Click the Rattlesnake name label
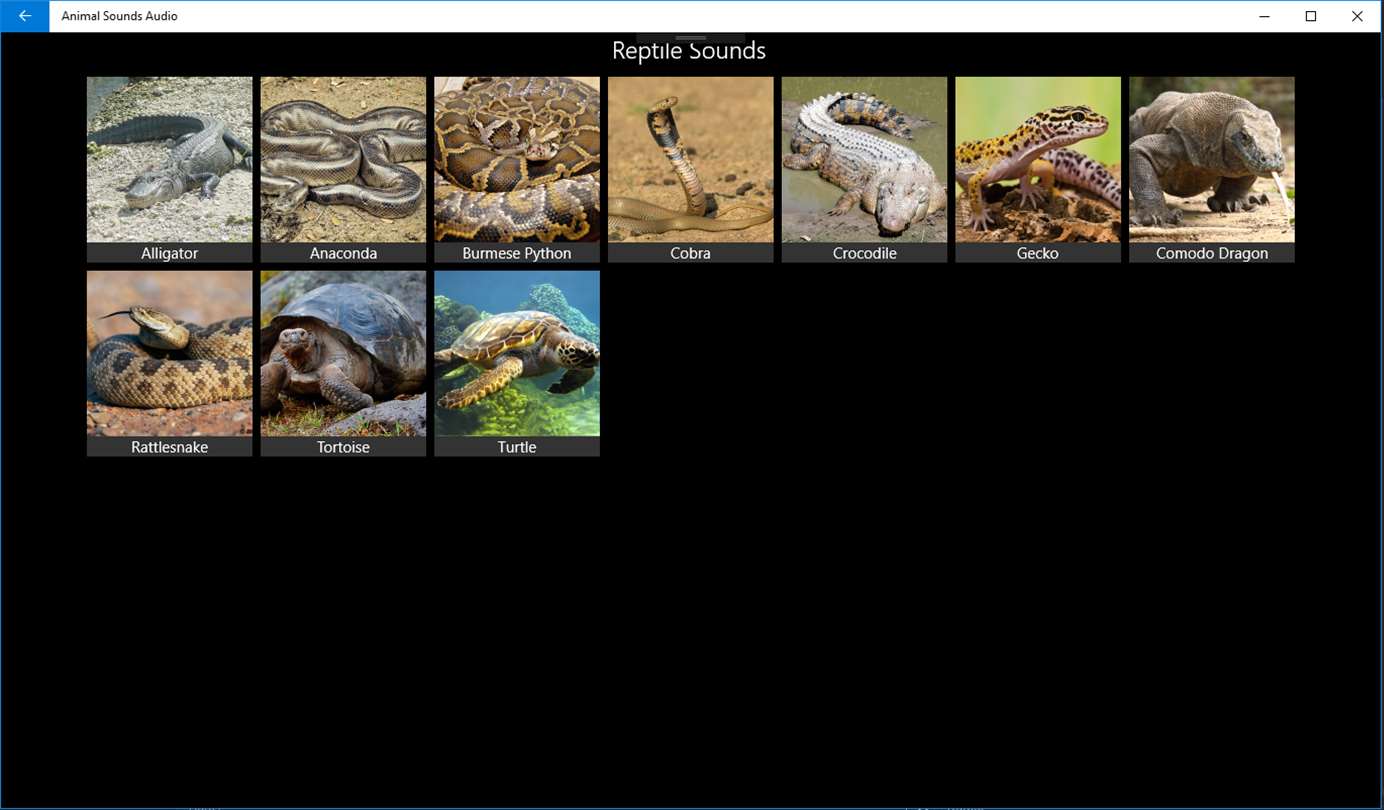1384x810 pixels. 169,447
